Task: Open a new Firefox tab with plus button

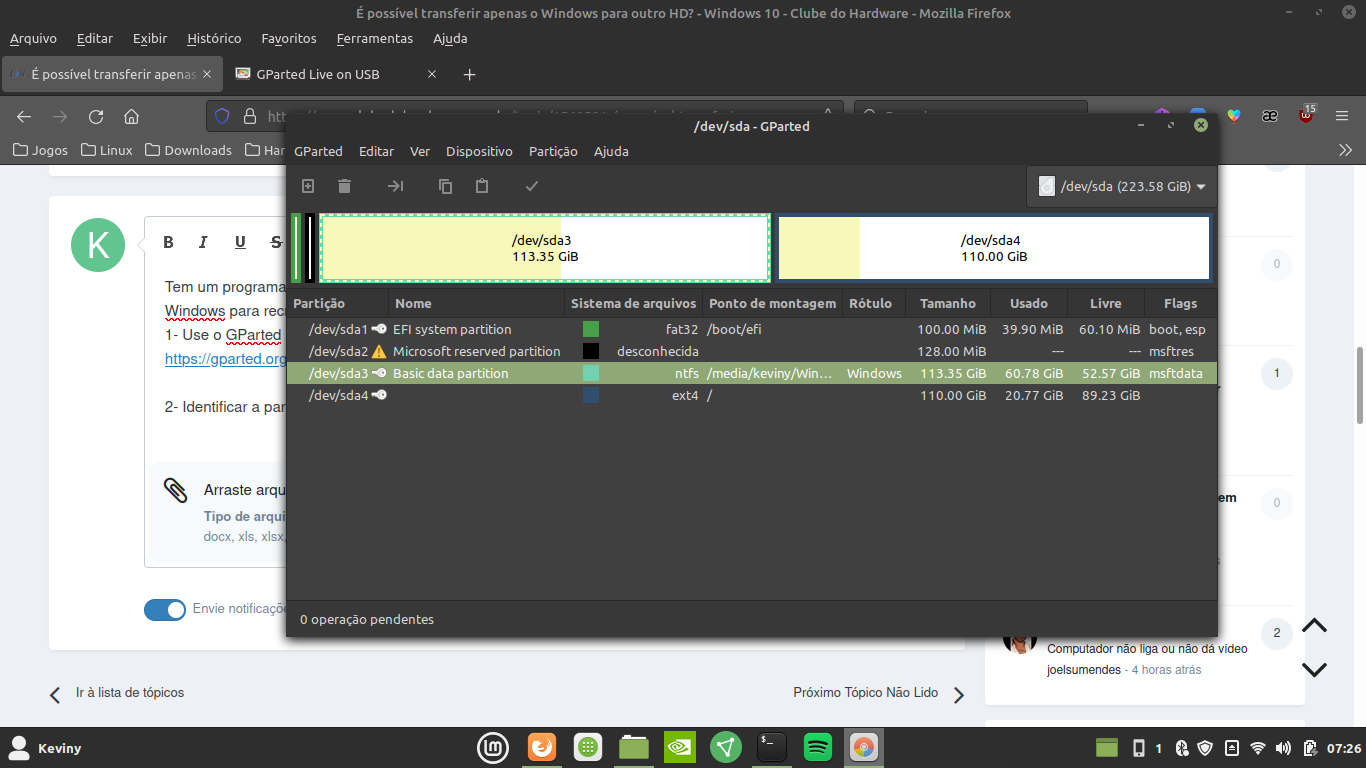Action: pos(470,74)
